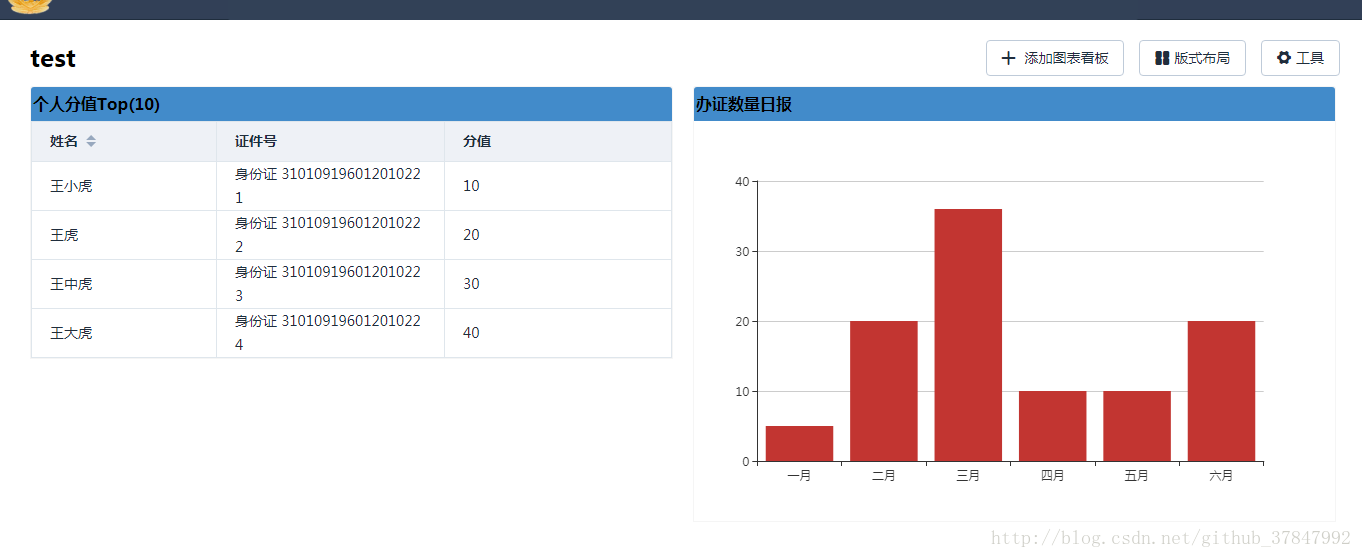Screen dimensions: 1362x558
Task: Click the name cell 王小虎
Action: [x=124, y=186]
